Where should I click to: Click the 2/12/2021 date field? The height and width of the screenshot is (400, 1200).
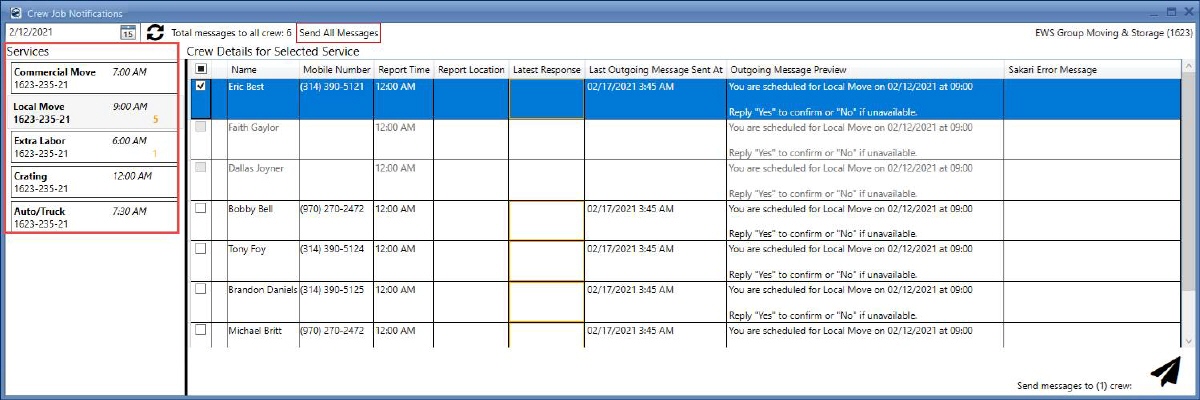[x=60, y=33]
